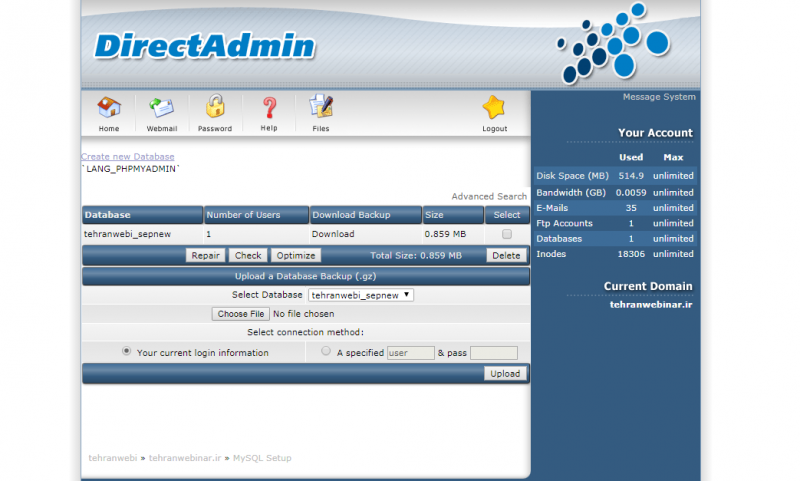Click into the specified user input field
The height and width of the screenshot is (481, 800).
tap(410, 353)
